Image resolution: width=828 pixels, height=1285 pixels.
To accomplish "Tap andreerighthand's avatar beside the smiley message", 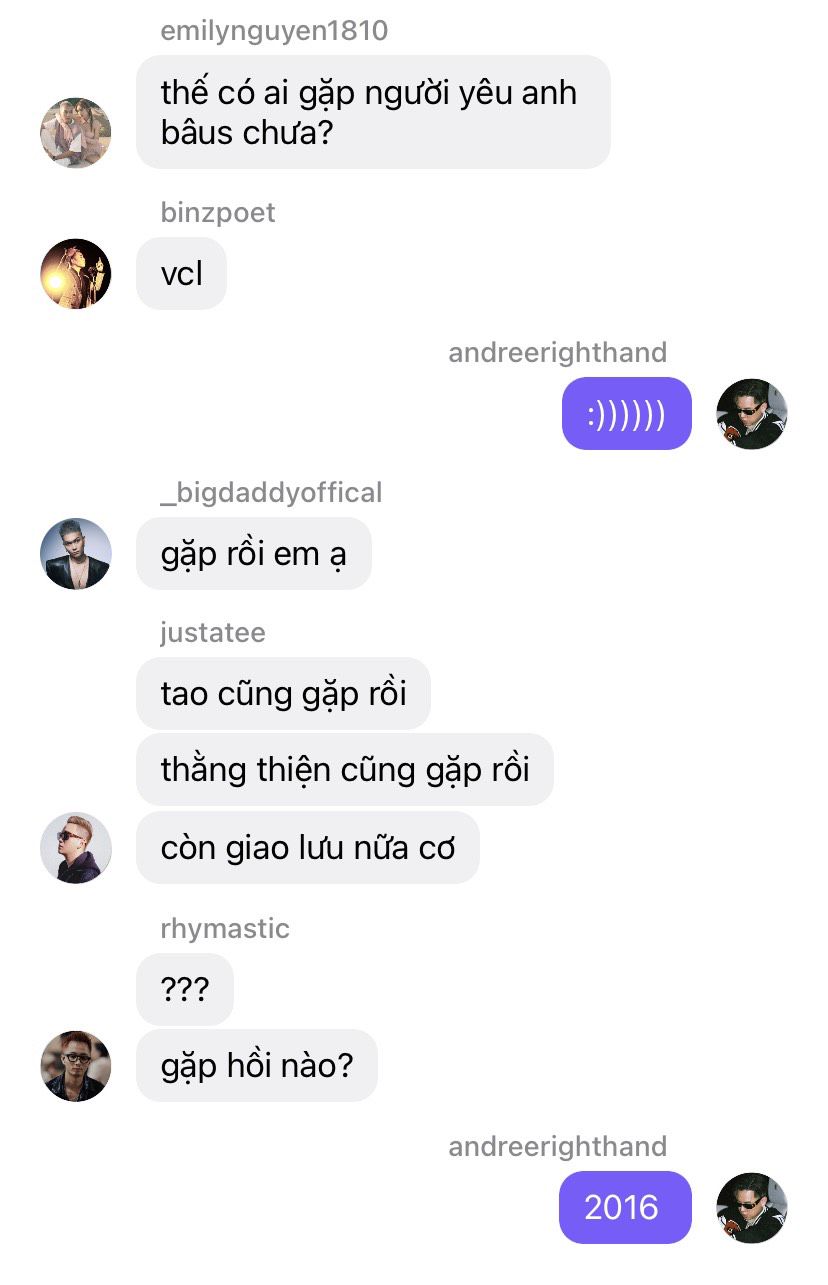I will [x=752, y=414].
